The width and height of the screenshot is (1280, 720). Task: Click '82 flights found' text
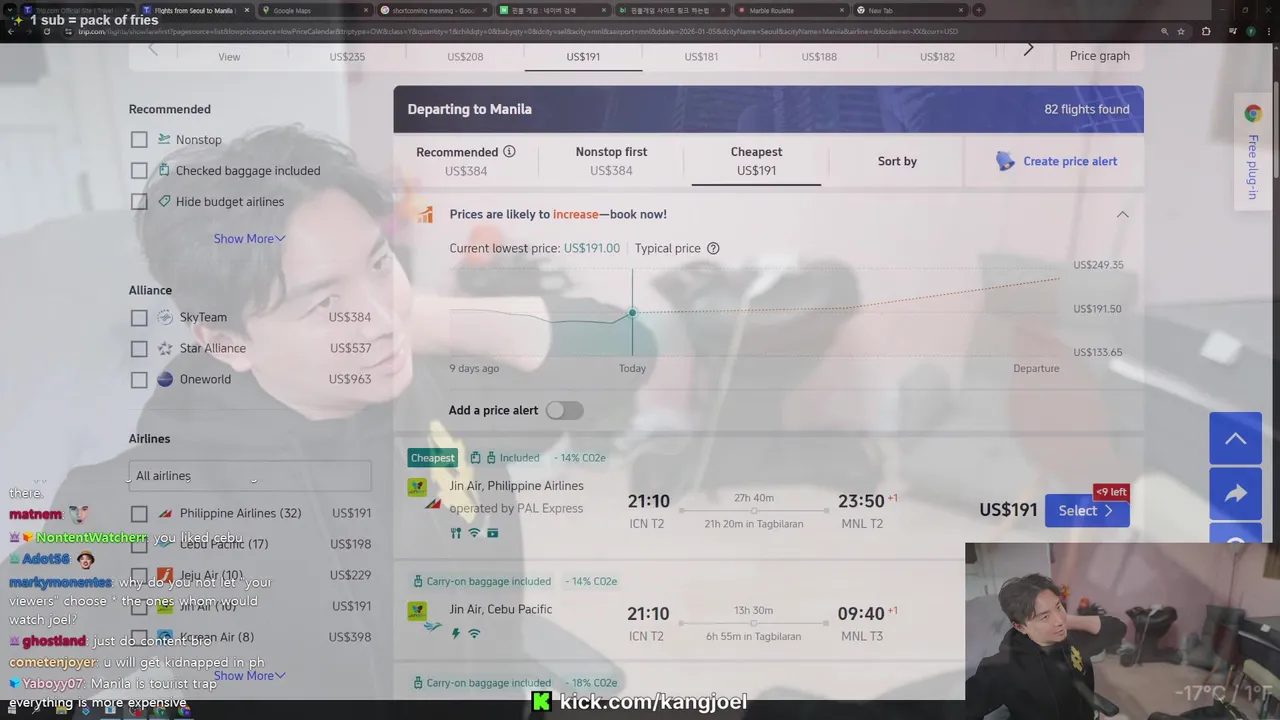tap(1087, 109)
